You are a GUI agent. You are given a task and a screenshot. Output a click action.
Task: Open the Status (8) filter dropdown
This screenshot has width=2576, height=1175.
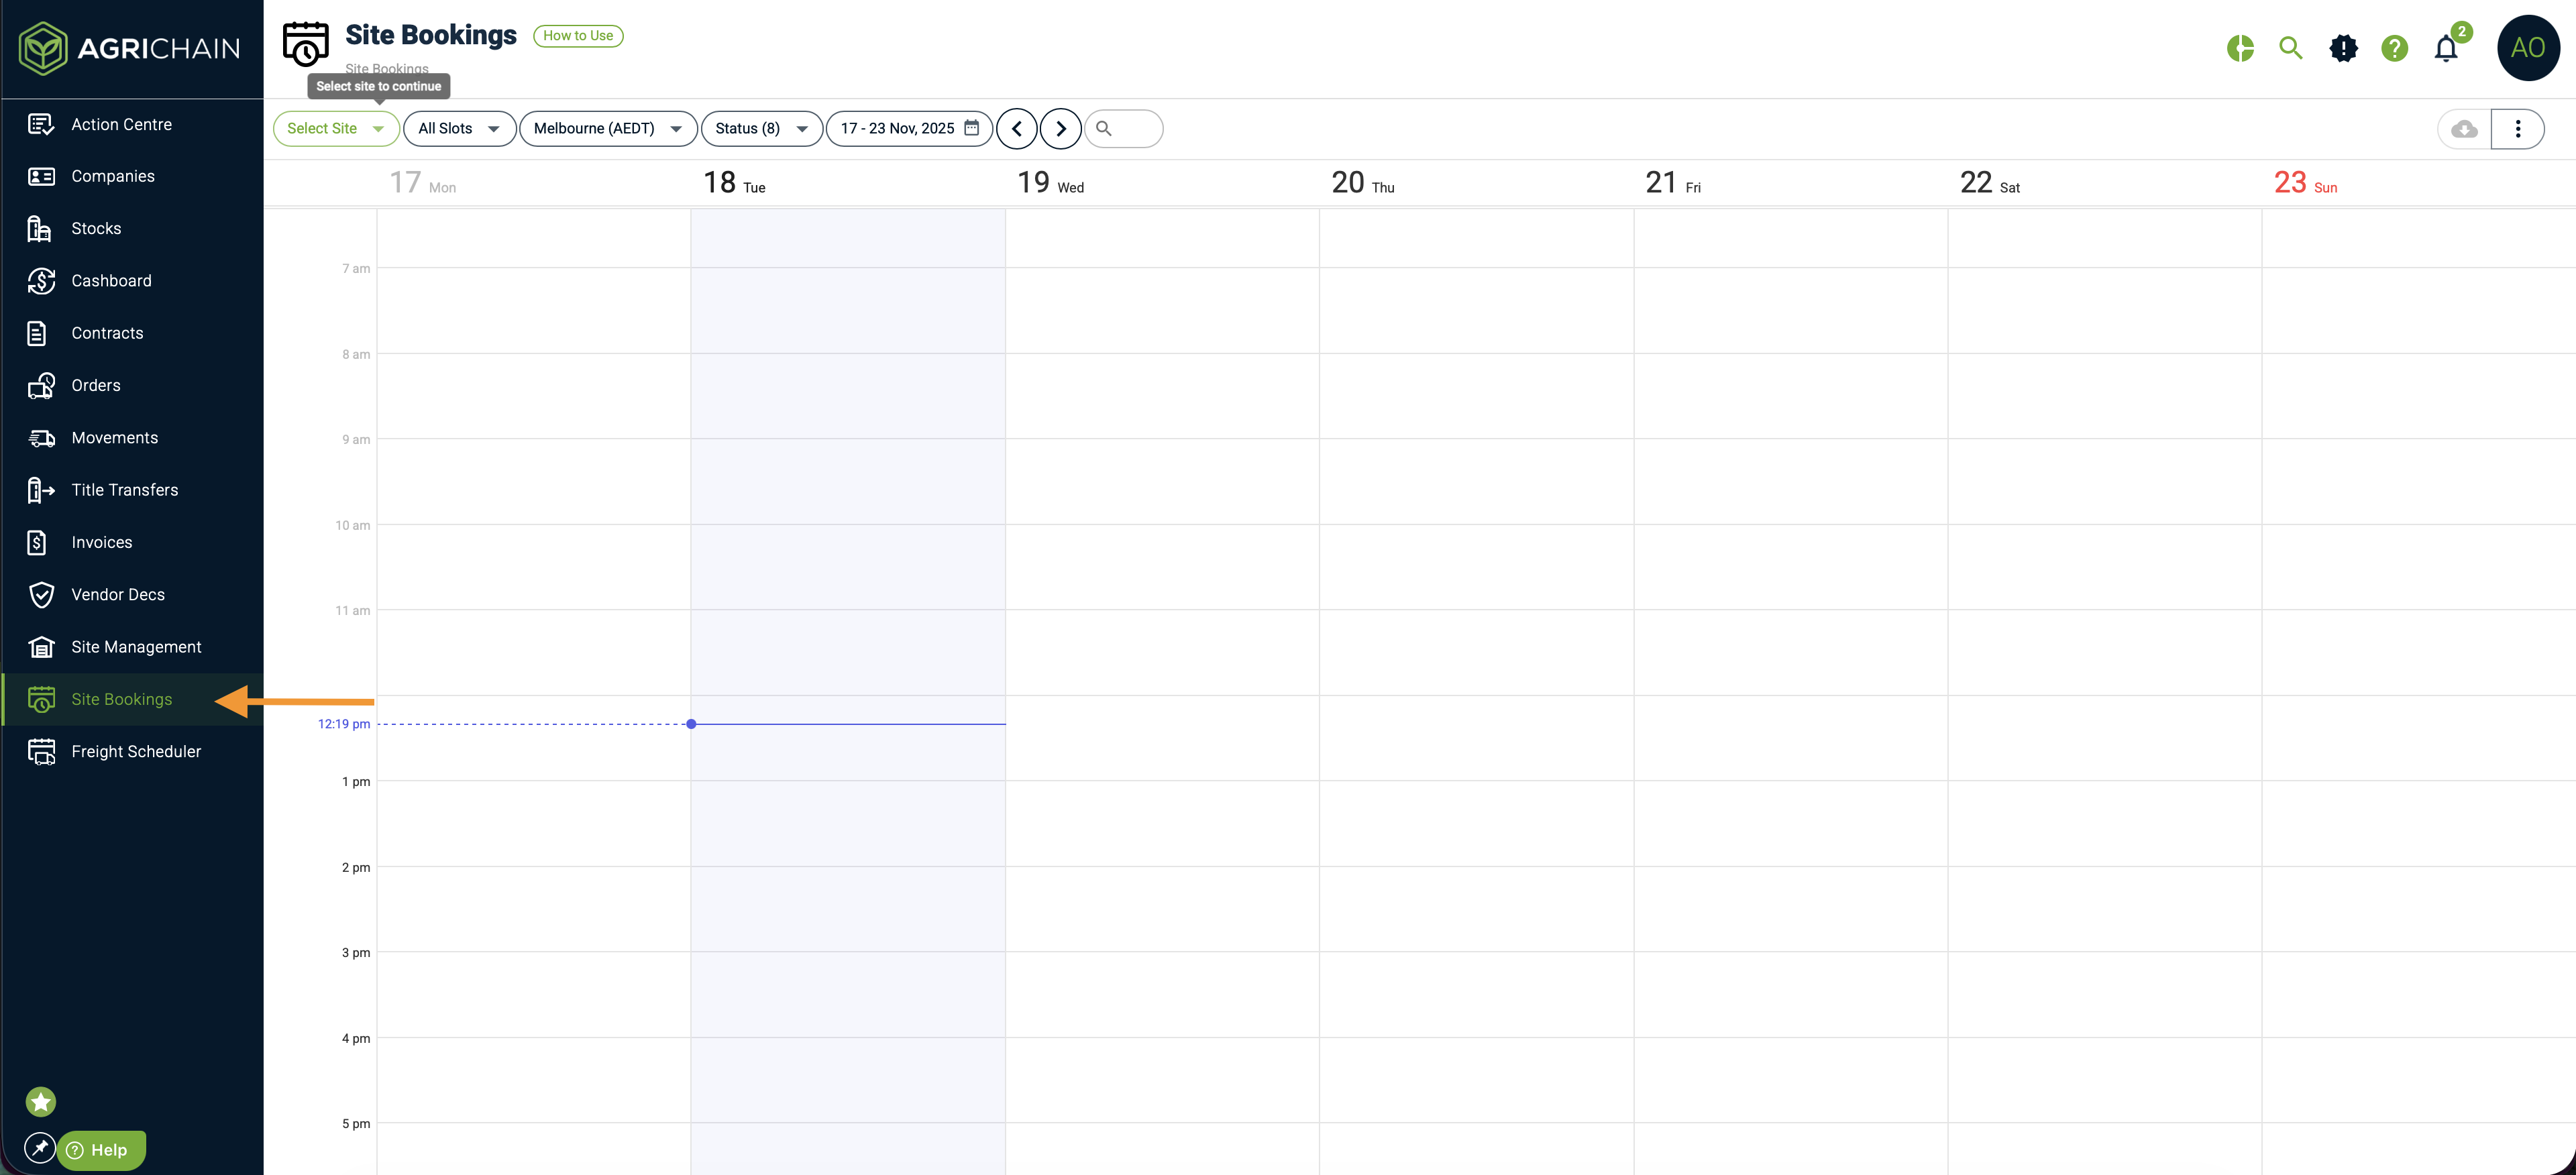coord(761,129)
